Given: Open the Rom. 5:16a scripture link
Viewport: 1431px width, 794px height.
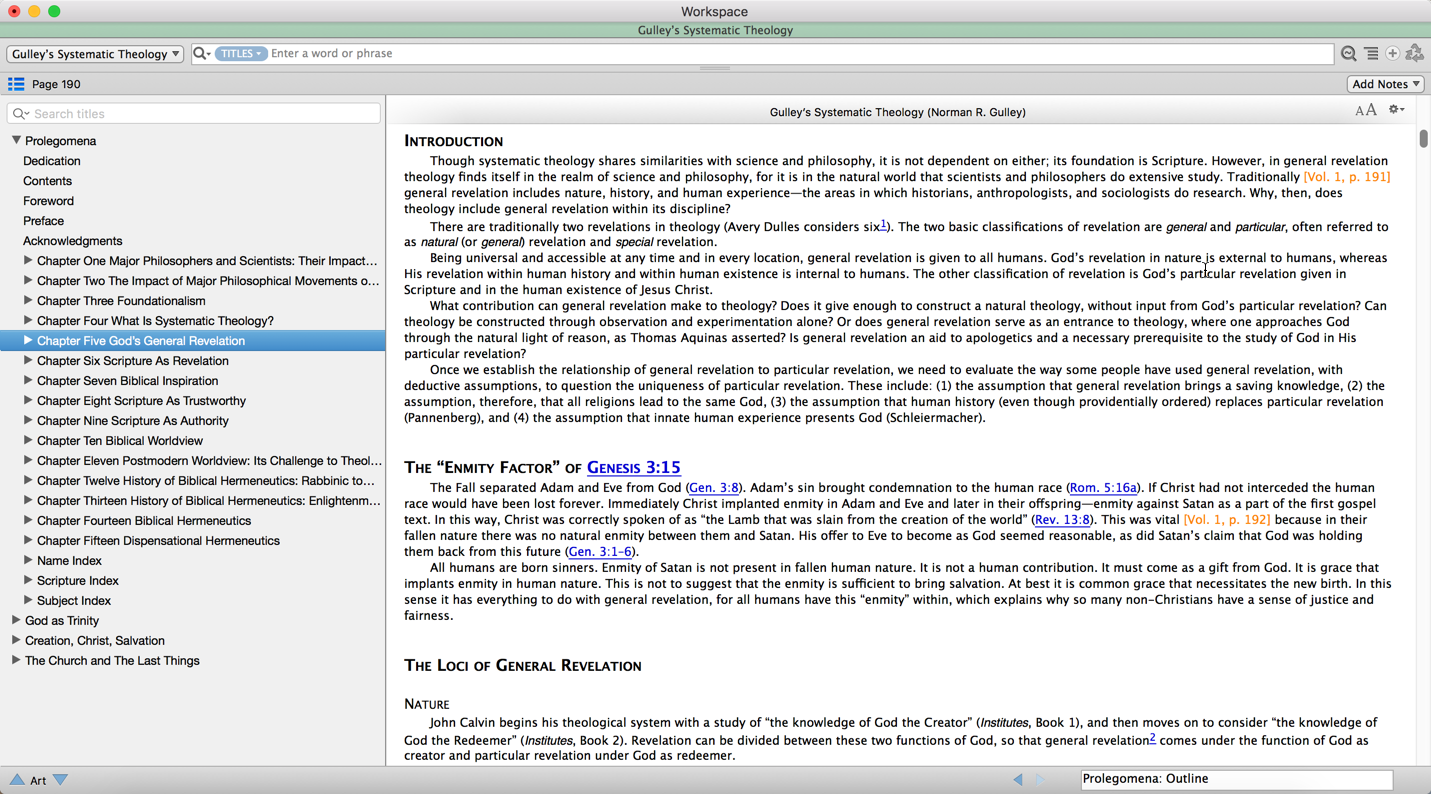Looking at the screenshot, I should pyautogui.click(x=1103, y=488).
